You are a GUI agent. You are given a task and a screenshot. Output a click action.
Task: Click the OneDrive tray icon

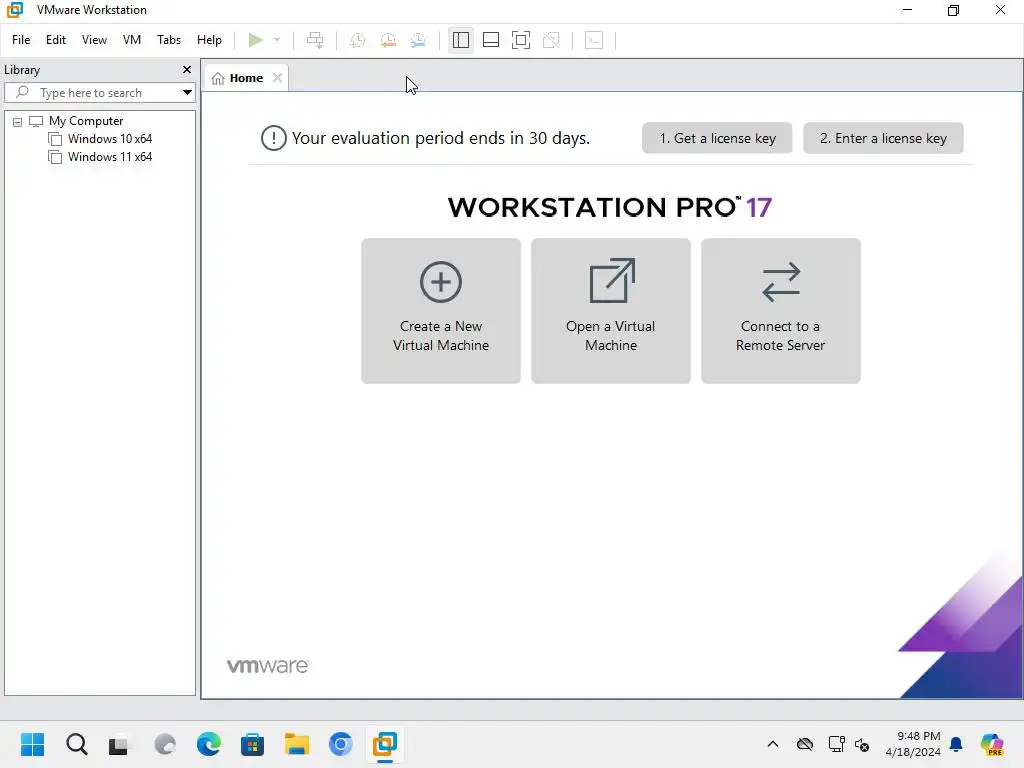pos(805,744)
